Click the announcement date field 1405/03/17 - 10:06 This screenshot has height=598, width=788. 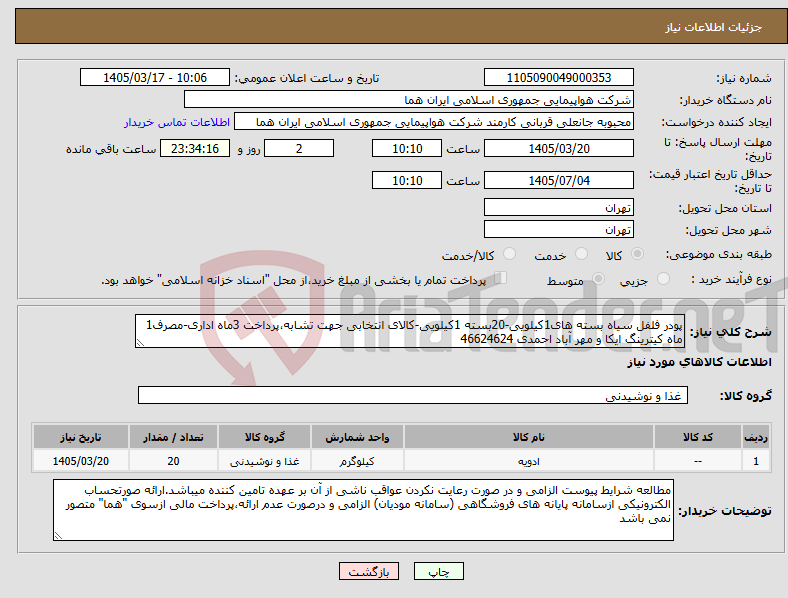click(x=155, y=77)
